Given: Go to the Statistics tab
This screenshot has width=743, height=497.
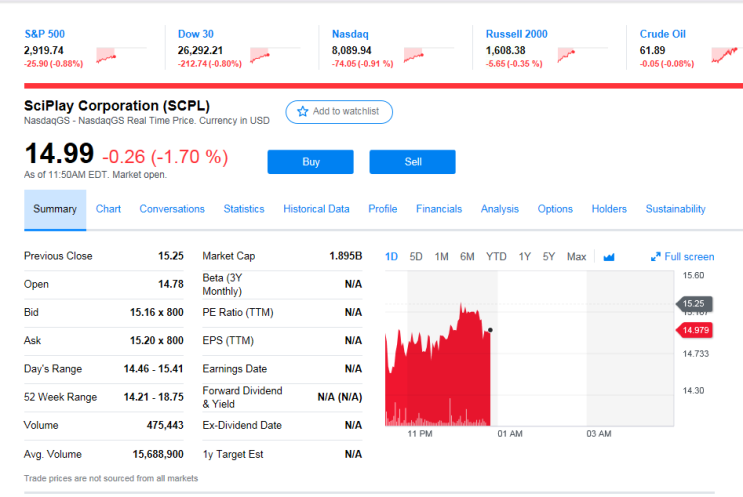Looking at the screenshot, I should tap(244, 209).
